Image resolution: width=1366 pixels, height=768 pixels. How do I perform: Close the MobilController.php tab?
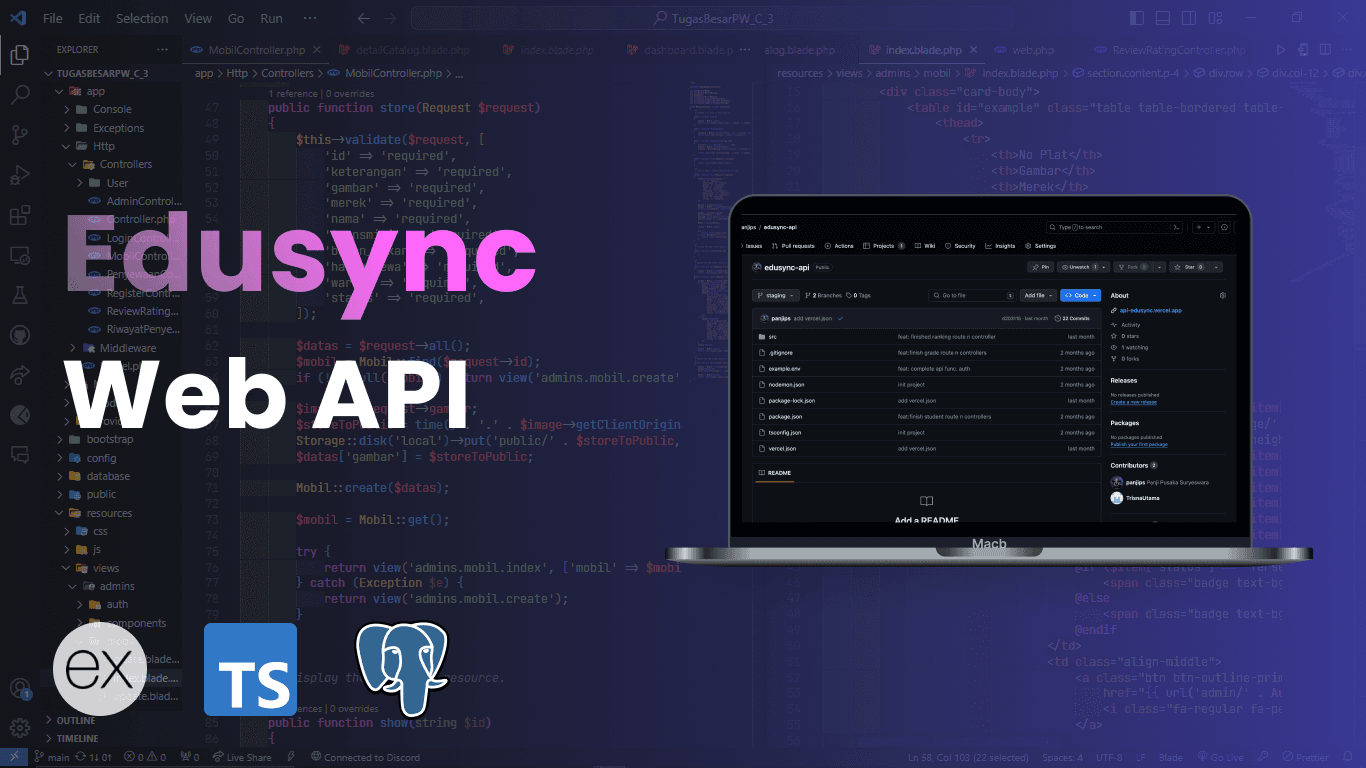click(x=319, y=50)
